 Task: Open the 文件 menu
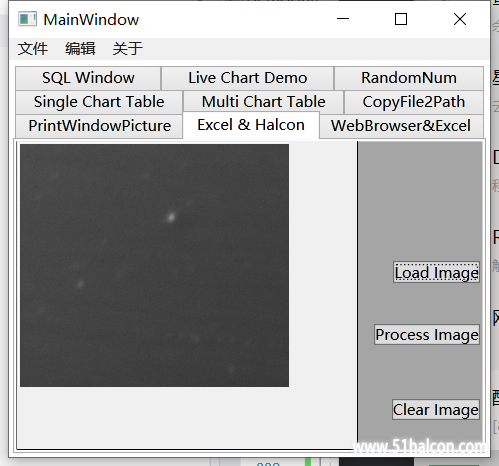point(33,49)
